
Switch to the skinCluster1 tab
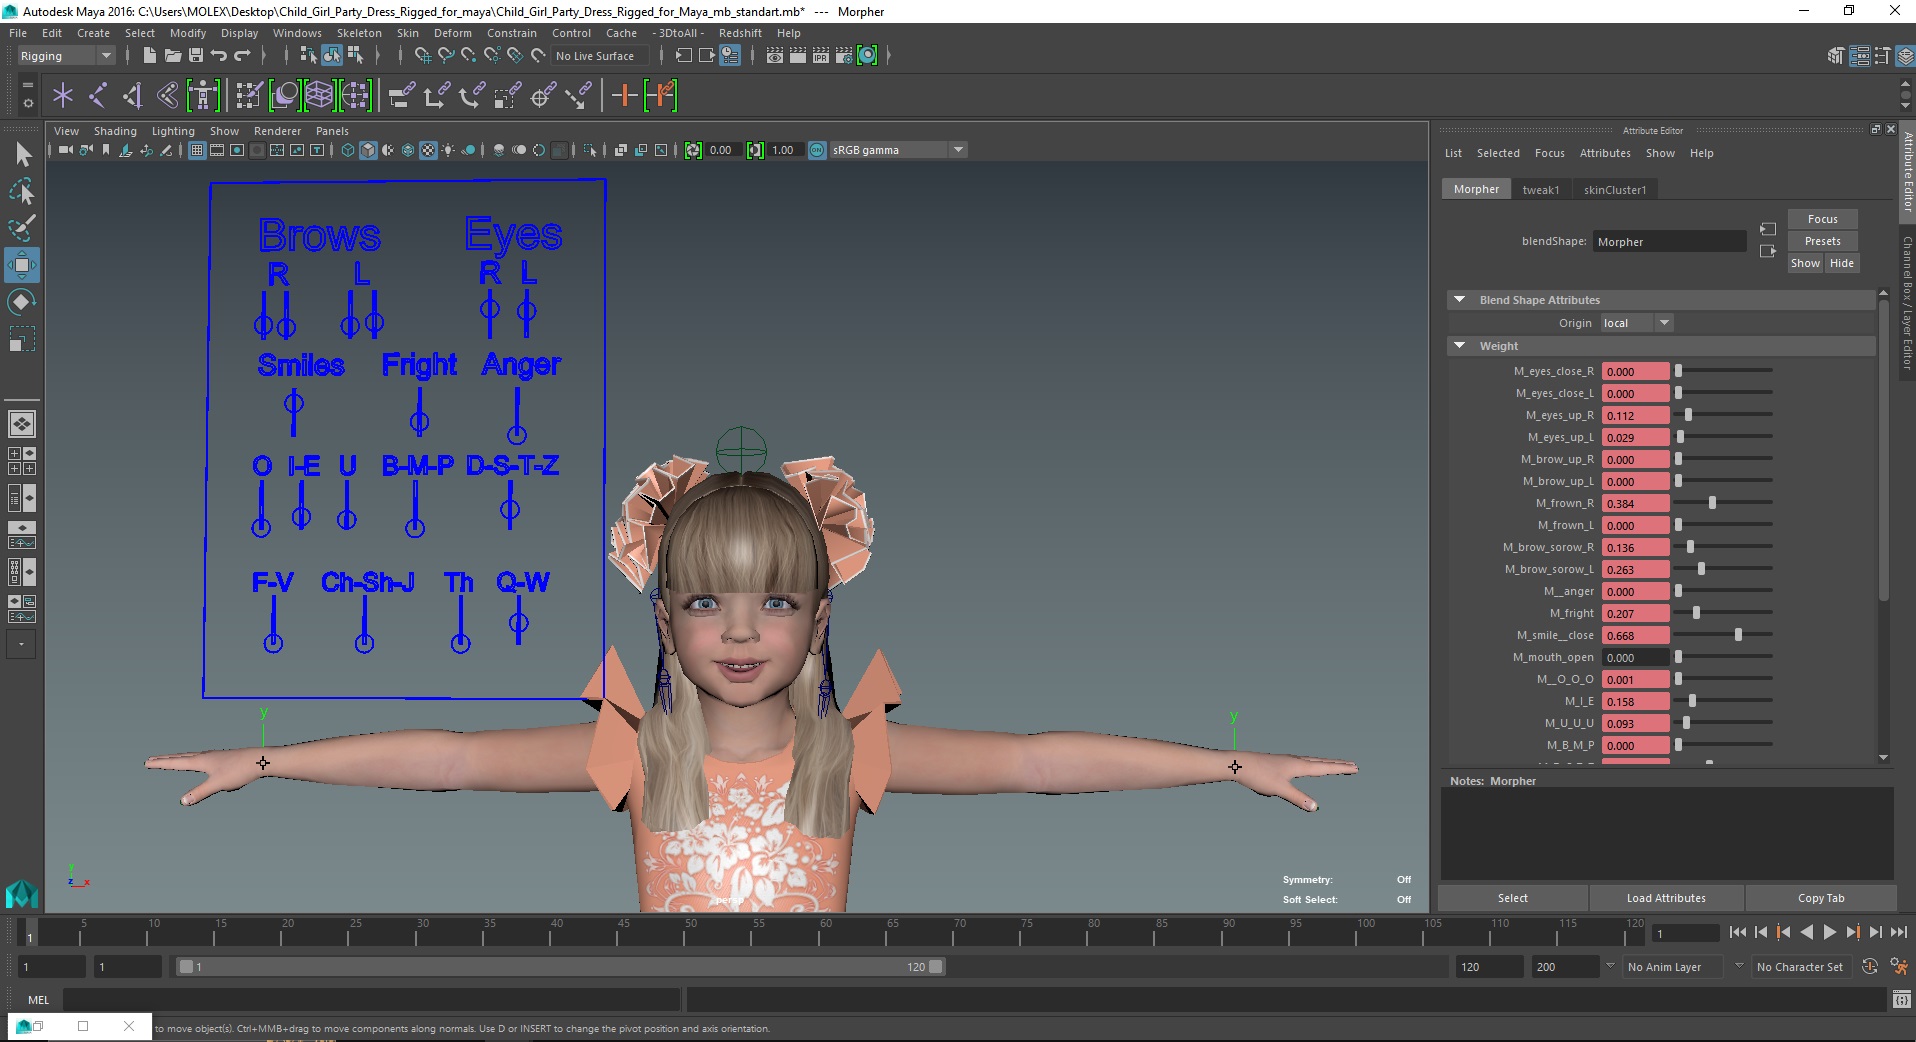tap(1614, 190)
